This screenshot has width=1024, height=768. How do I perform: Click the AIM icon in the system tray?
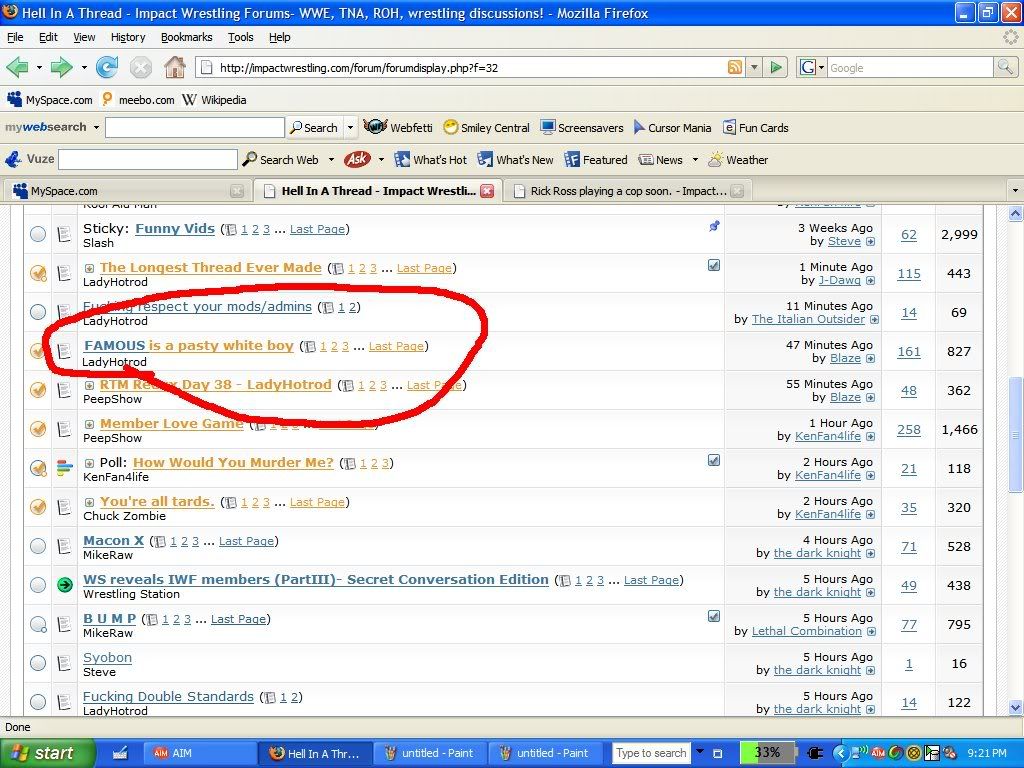pyautogui.click(x=878, y=753)
